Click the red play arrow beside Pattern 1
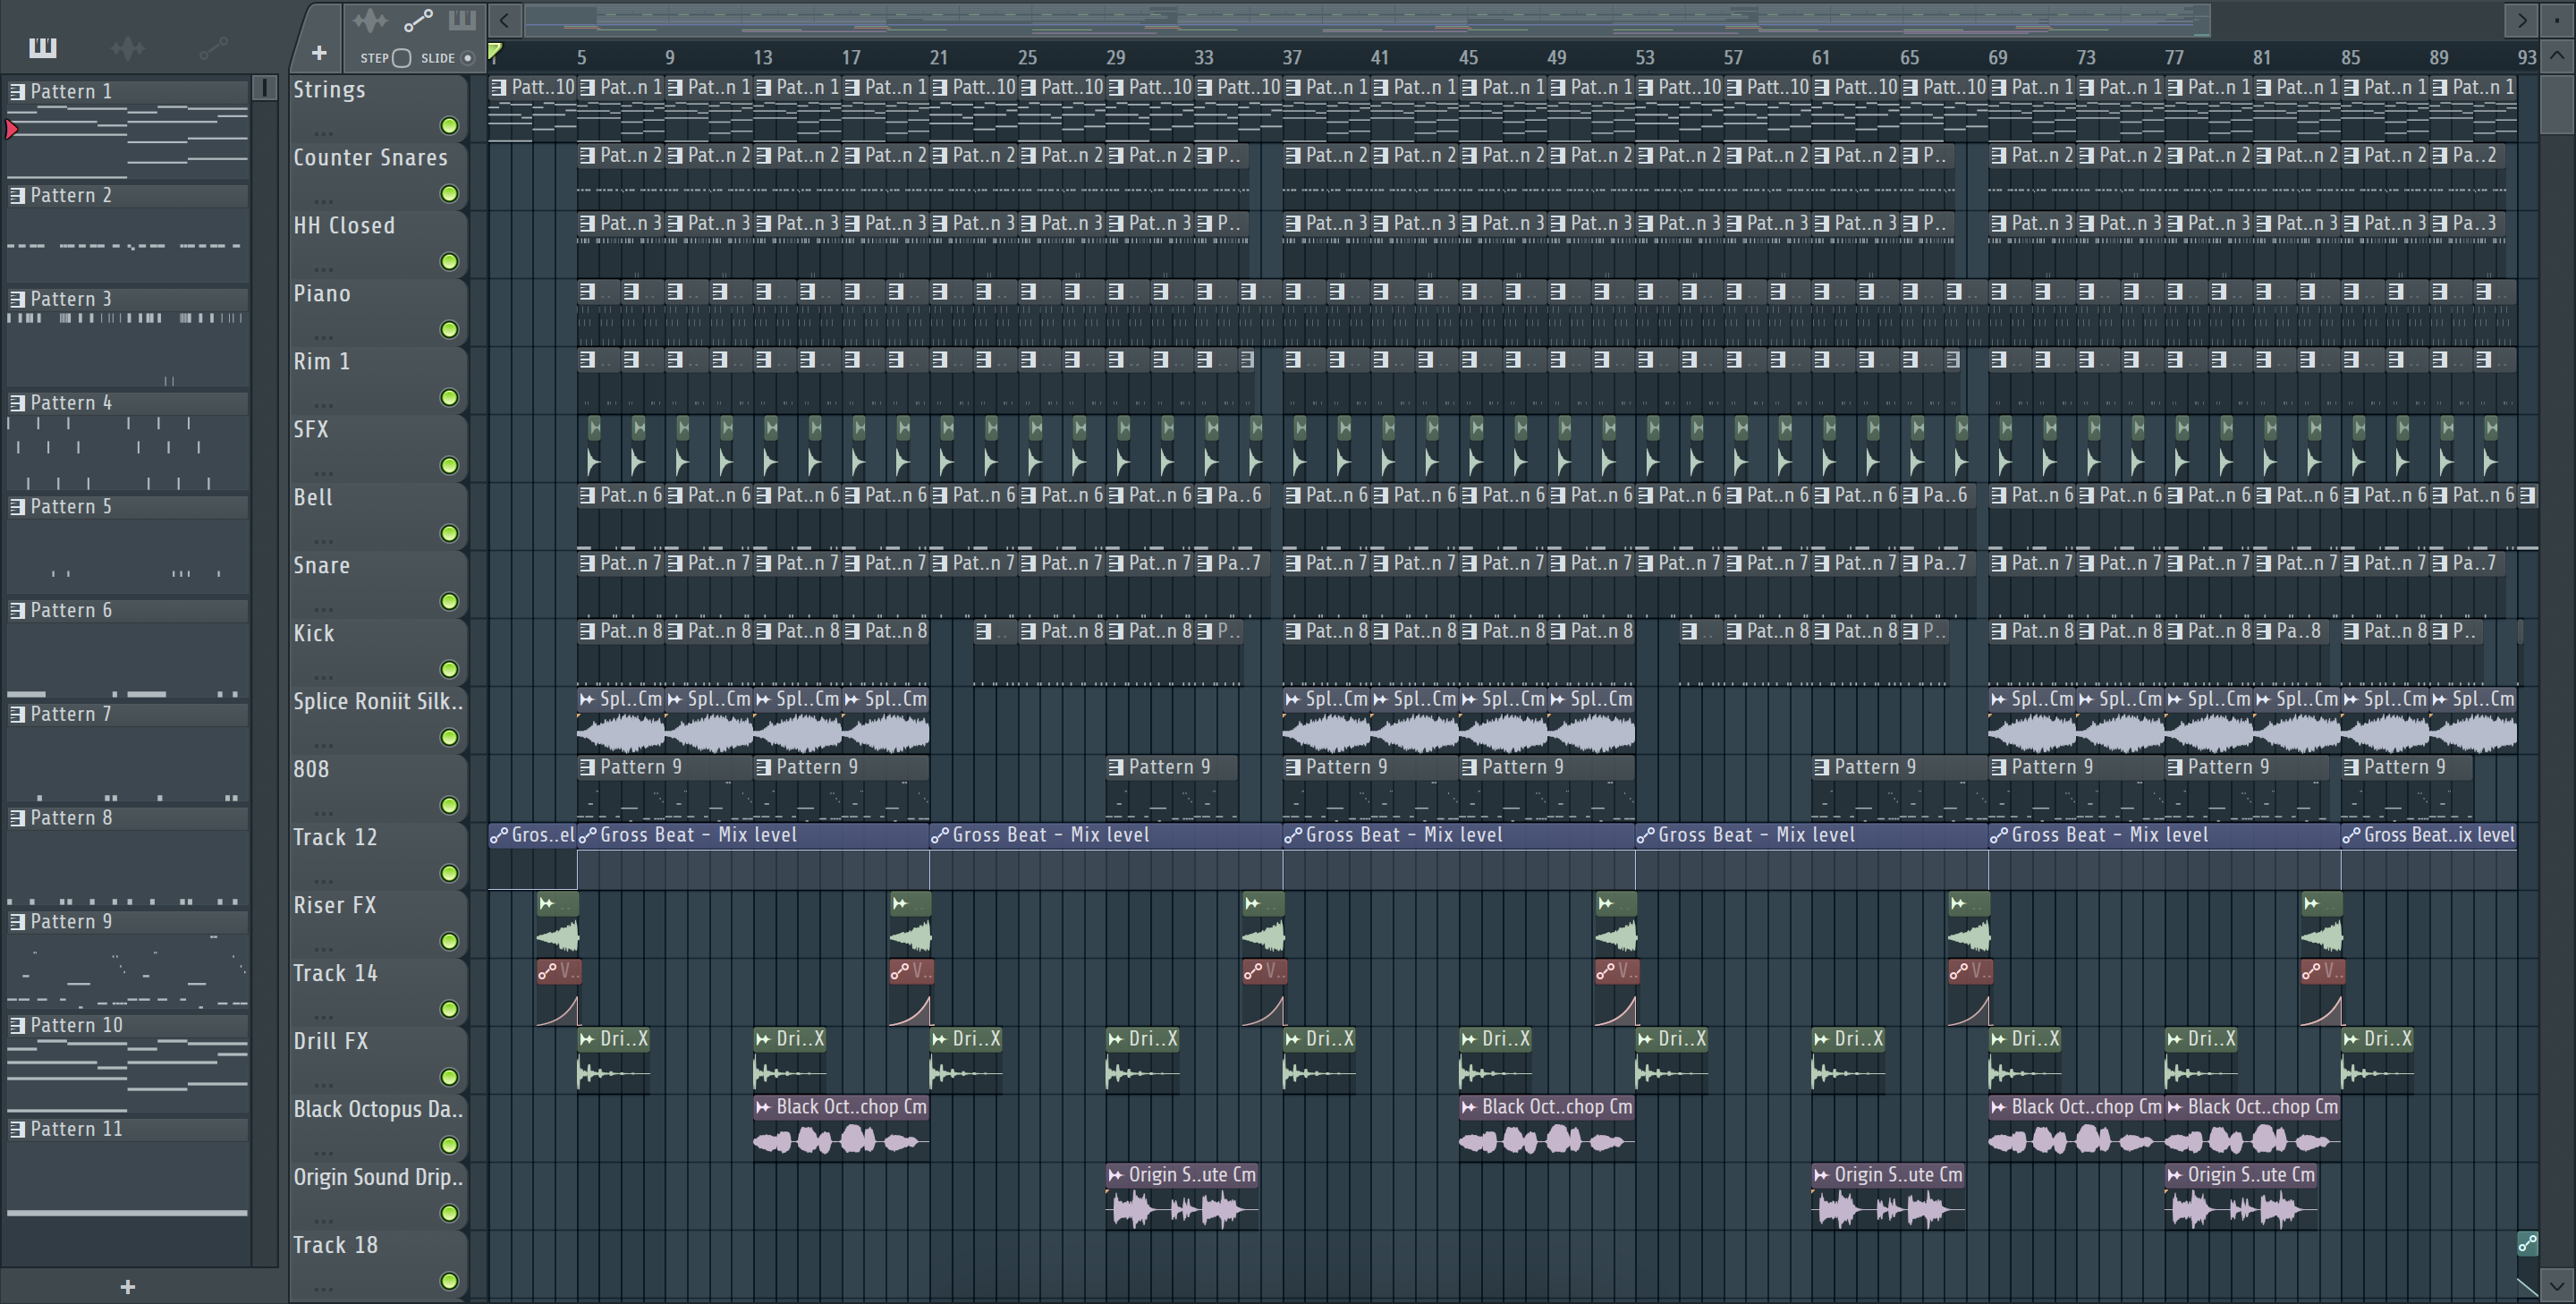The height and width of the screenshot is (1304, 2576). pyautogui.click(x=12, y=129)
